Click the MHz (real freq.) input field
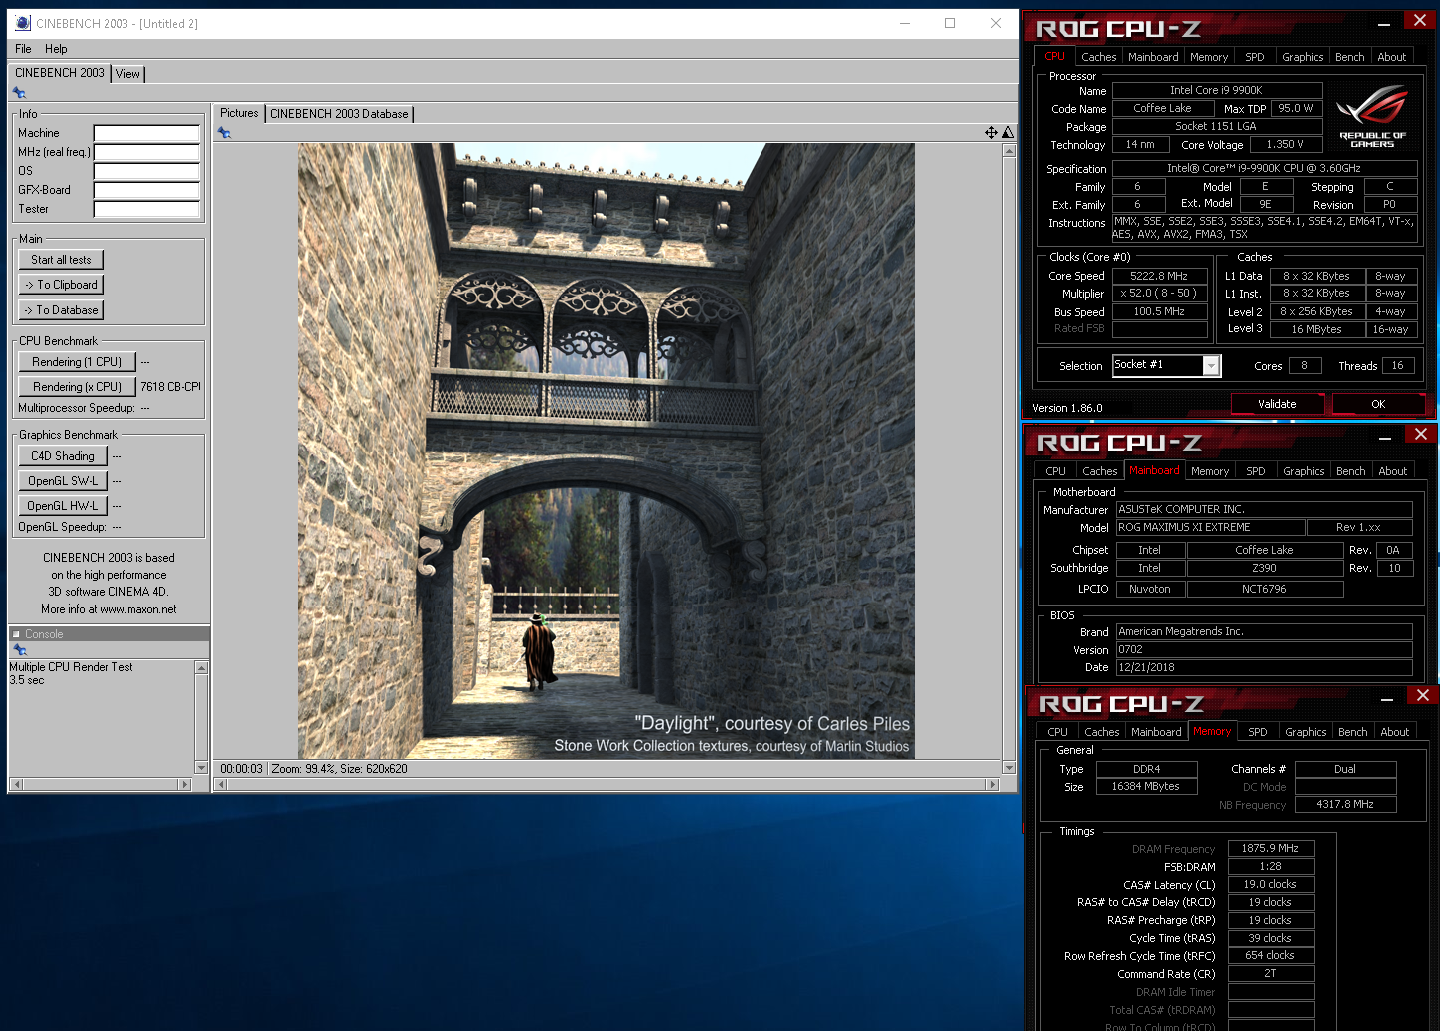Viewport: 1440px width, 1031px height. [x=147, y=152]
